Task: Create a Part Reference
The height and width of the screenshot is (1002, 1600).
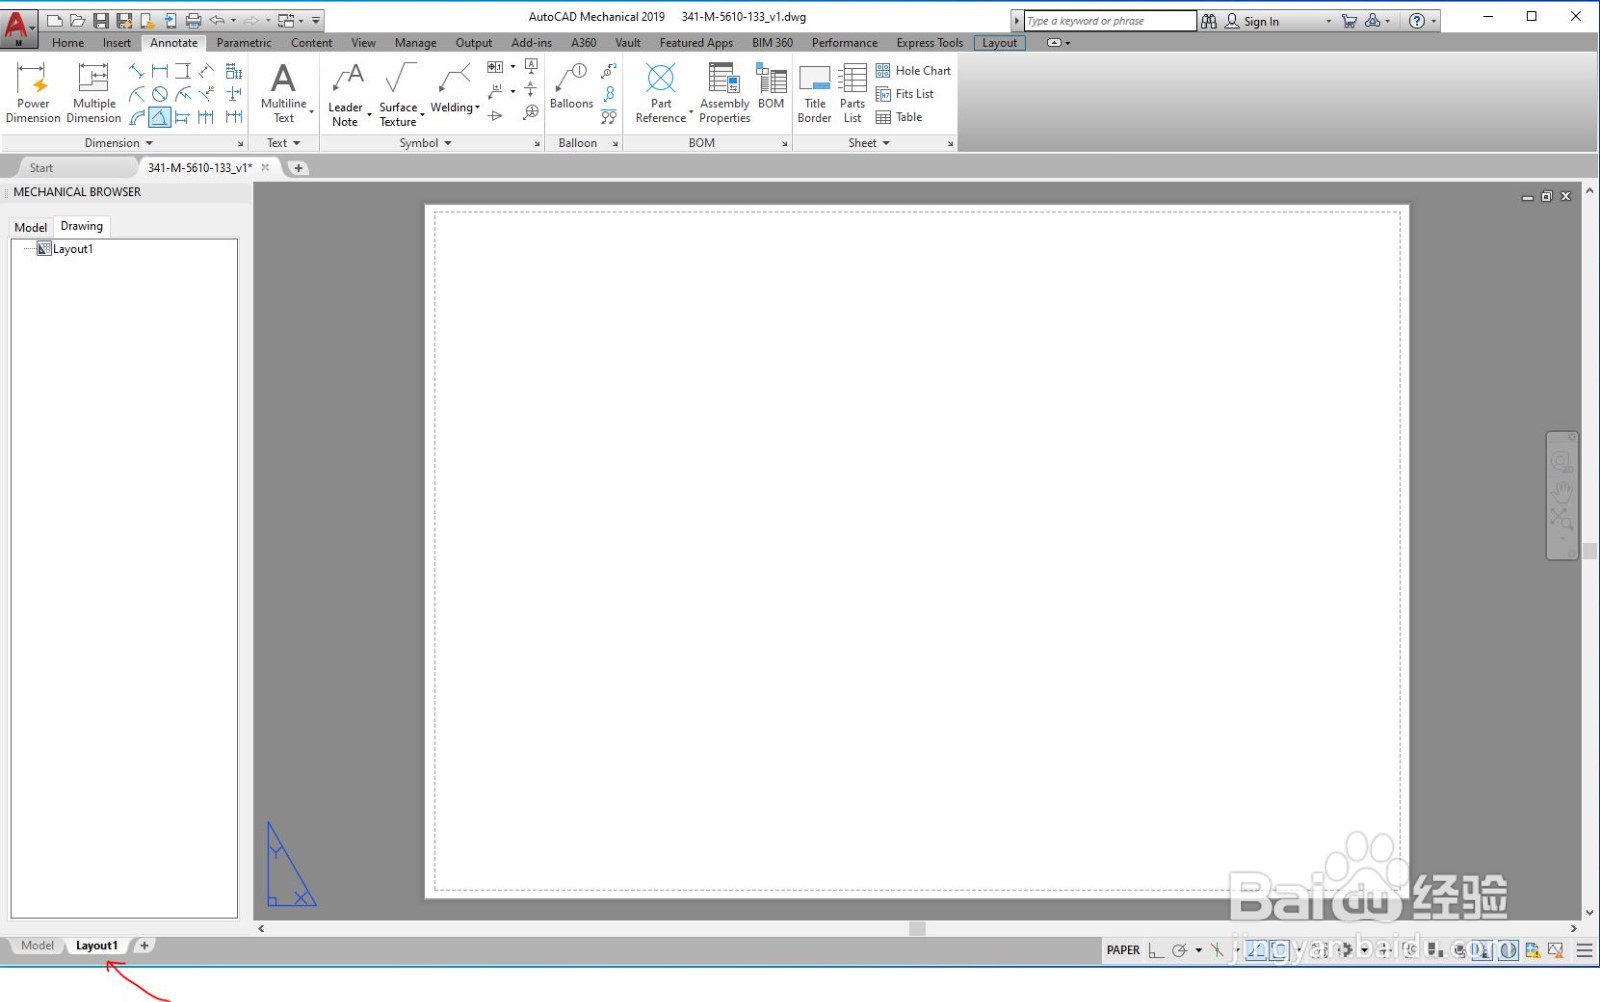Action: [661, 93]
